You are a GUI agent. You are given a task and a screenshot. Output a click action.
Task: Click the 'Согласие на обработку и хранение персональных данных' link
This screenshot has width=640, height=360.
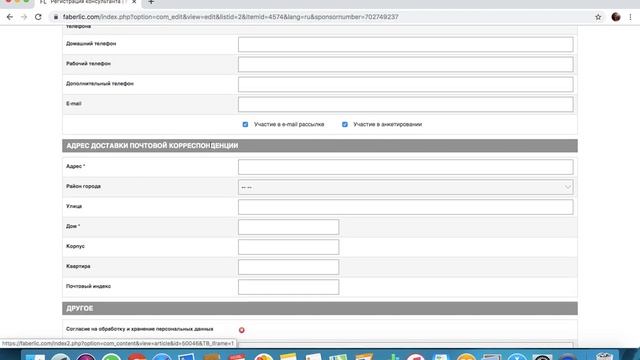140,329
